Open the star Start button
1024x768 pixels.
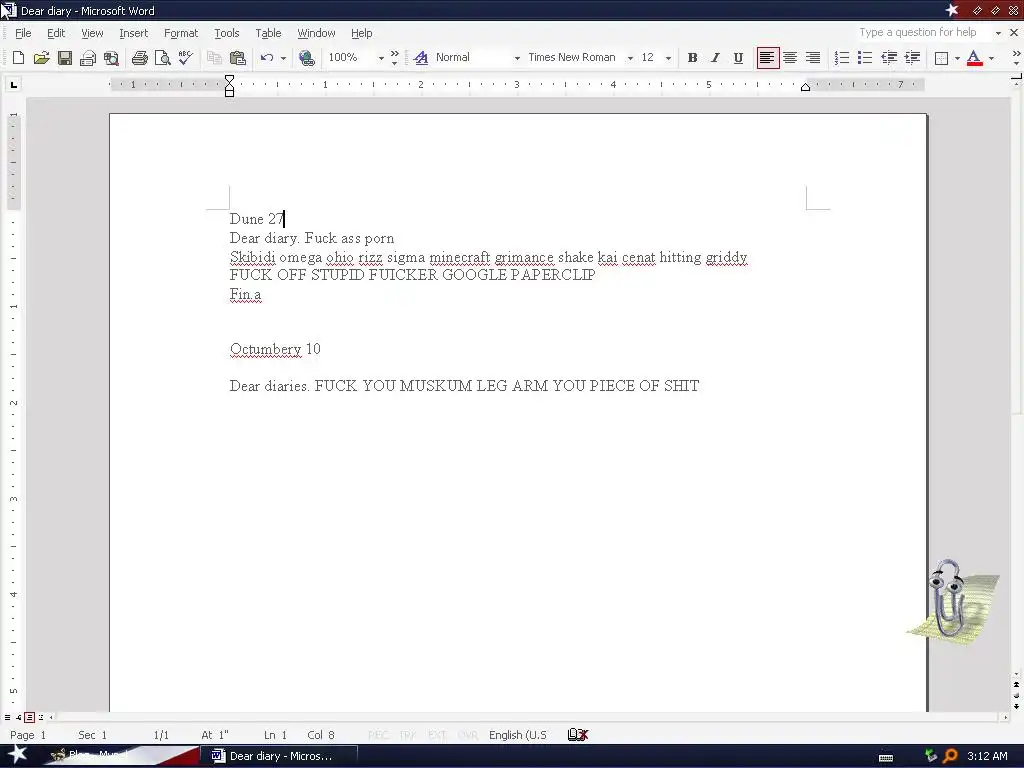[x=17, y=755]
